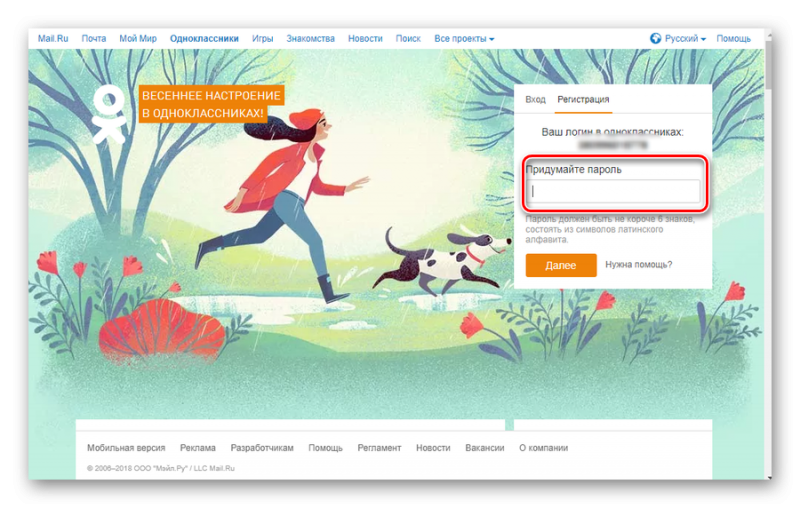This screenshot has width=800, height=508.
Task: Open the Нужна помощь? link
Action: pyautogui.click(x=638, y=264)
